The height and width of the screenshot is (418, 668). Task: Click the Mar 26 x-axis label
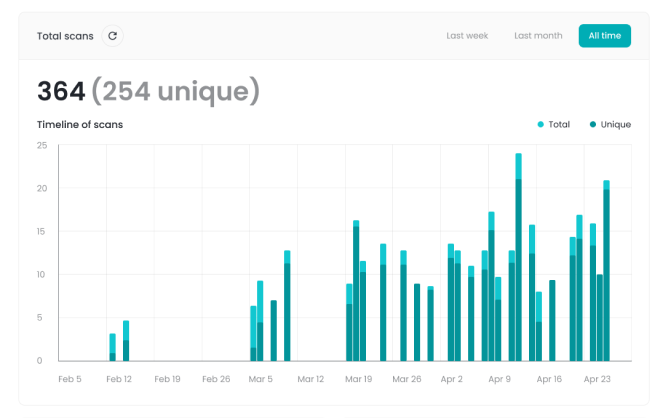click(x=405, y=380)
